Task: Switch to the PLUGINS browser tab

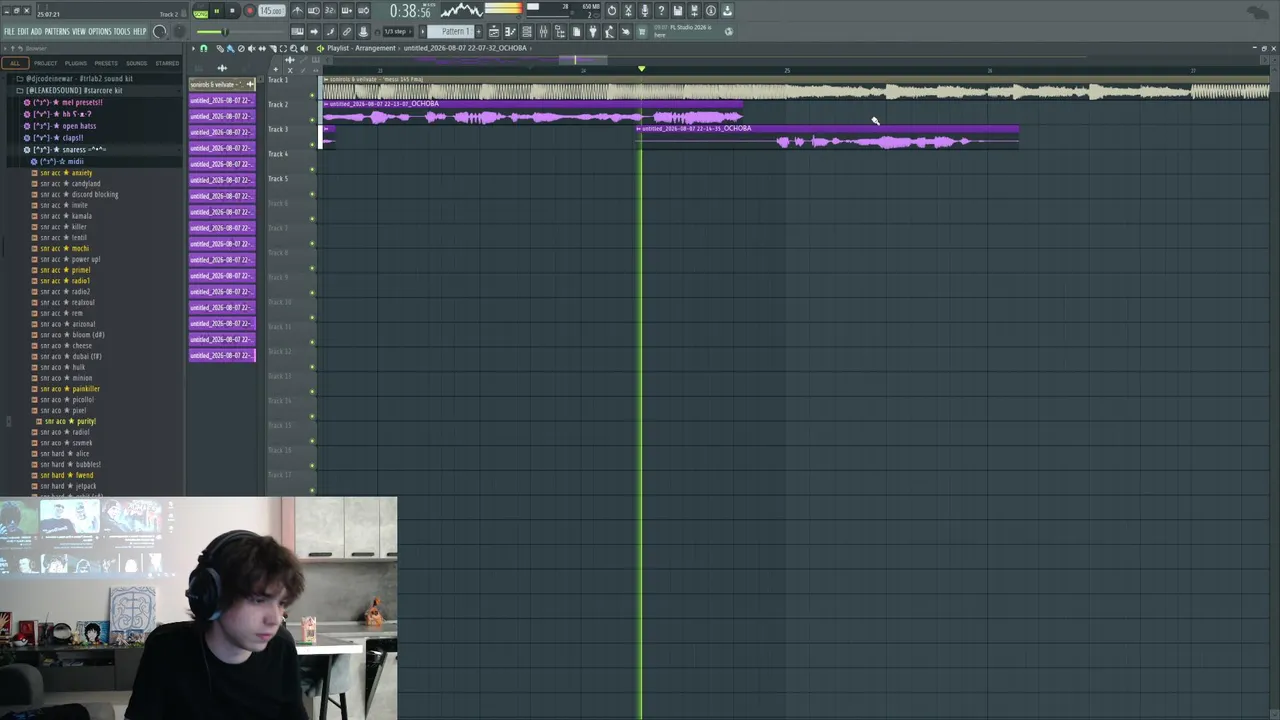Action: (x=76, y=63)
